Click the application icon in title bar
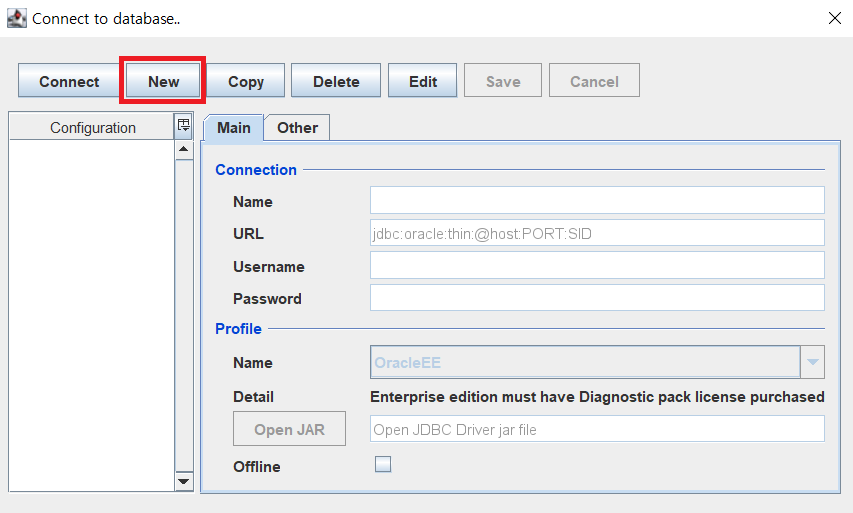The image size is (853, 513). coord(16,18)
